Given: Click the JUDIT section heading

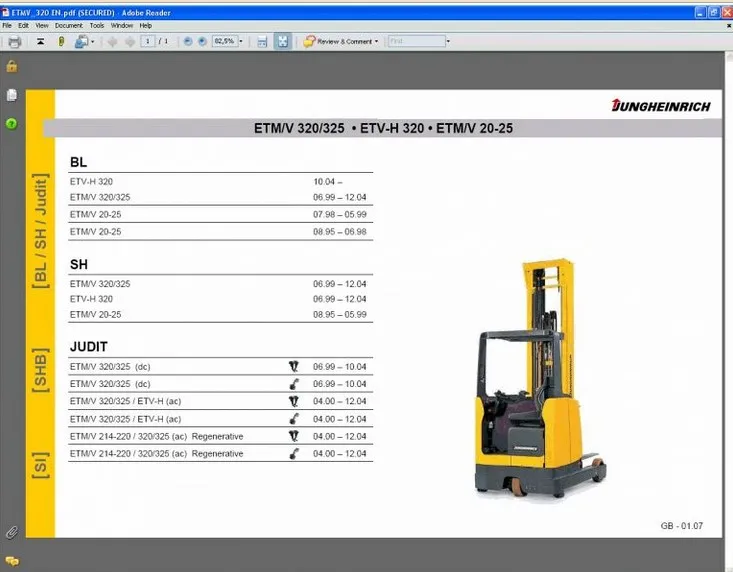Looking at the screenshot, I should tap(89, 347).
